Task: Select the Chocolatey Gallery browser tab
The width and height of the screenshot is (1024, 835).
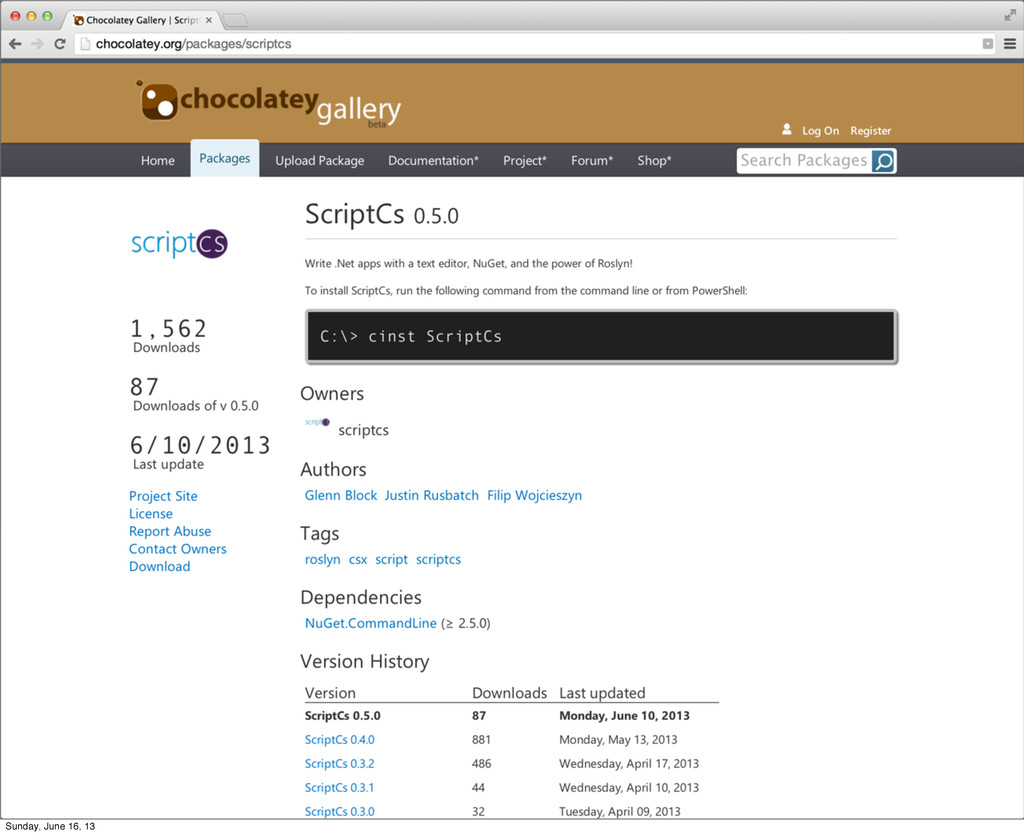Action: pos(141,20)
